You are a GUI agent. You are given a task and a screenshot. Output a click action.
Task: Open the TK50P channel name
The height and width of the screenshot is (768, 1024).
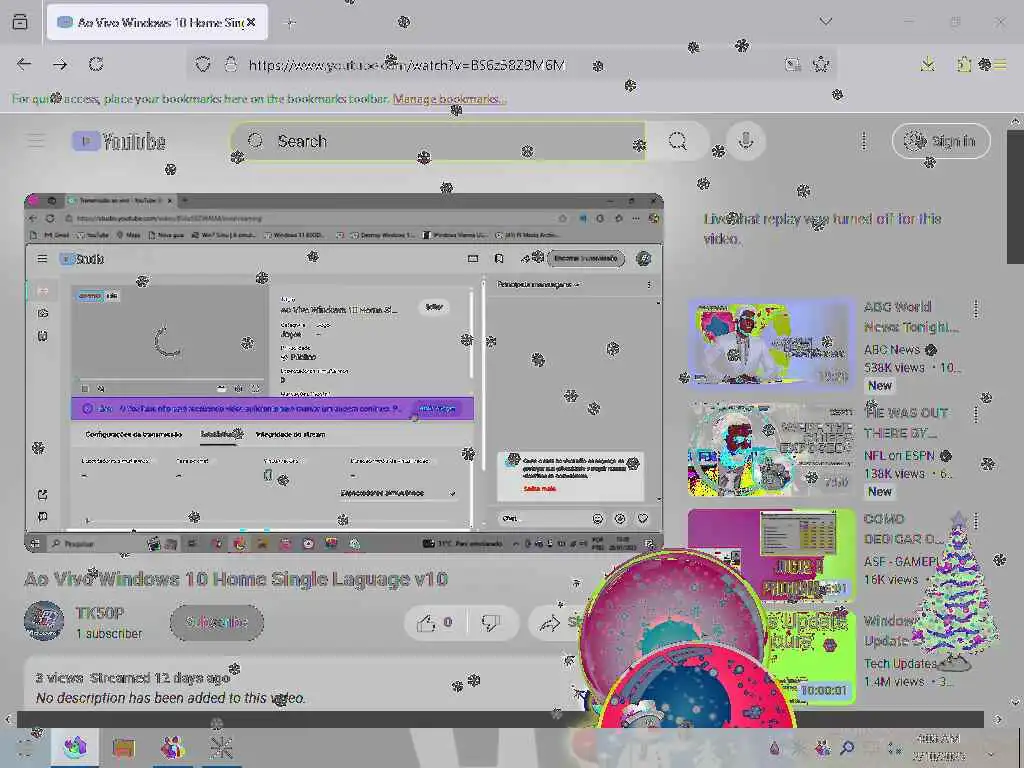point(99,613)
